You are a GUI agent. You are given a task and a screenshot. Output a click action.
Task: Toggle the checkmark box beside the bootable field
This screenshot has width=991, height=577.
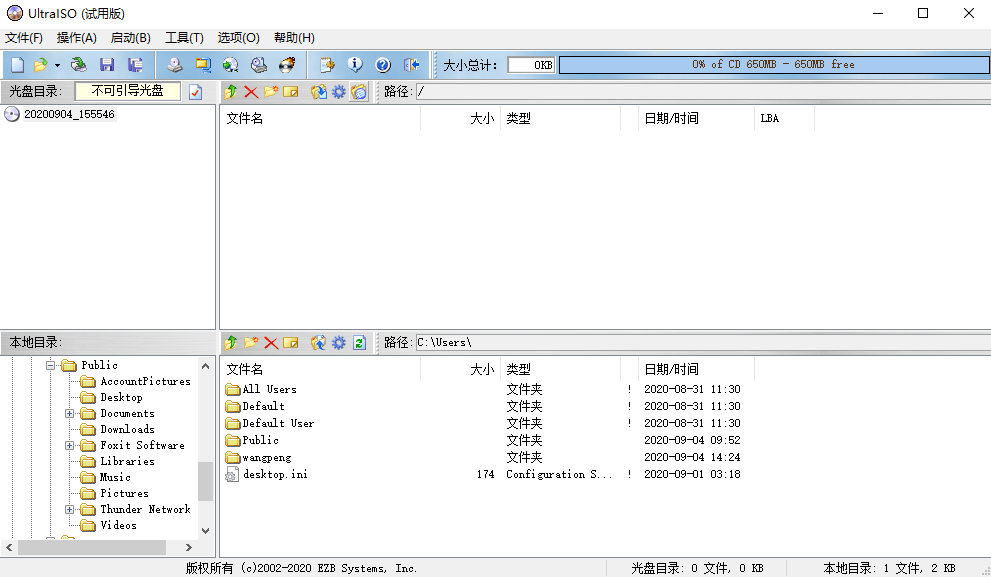[194, 91]
